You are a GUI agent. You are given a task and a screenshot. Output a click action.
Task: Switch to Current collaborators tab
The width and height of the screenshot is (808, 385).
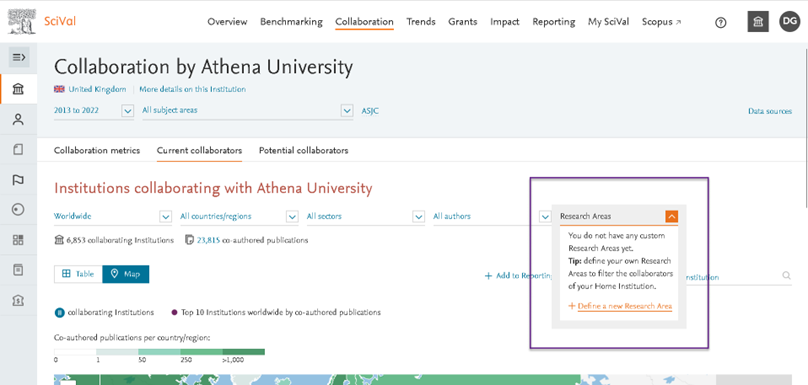point(199,150)
